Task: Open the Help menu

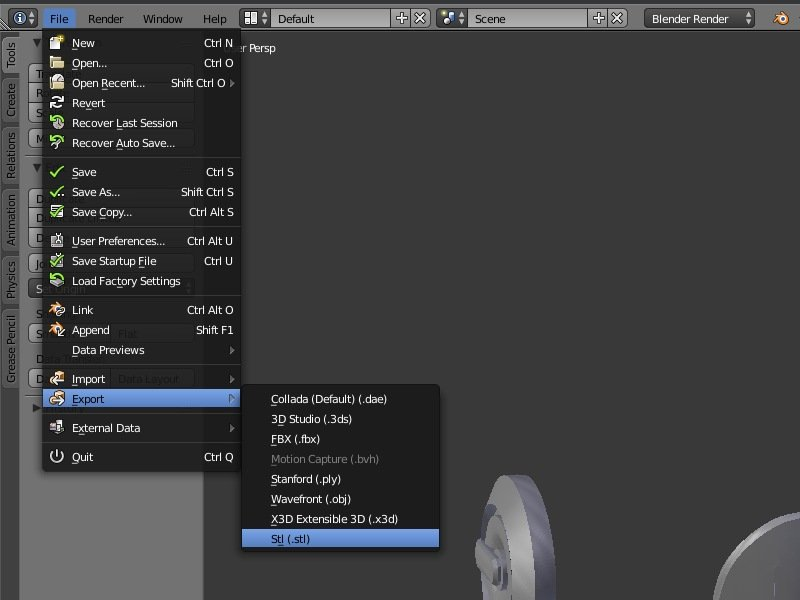Action: [214, 19]
